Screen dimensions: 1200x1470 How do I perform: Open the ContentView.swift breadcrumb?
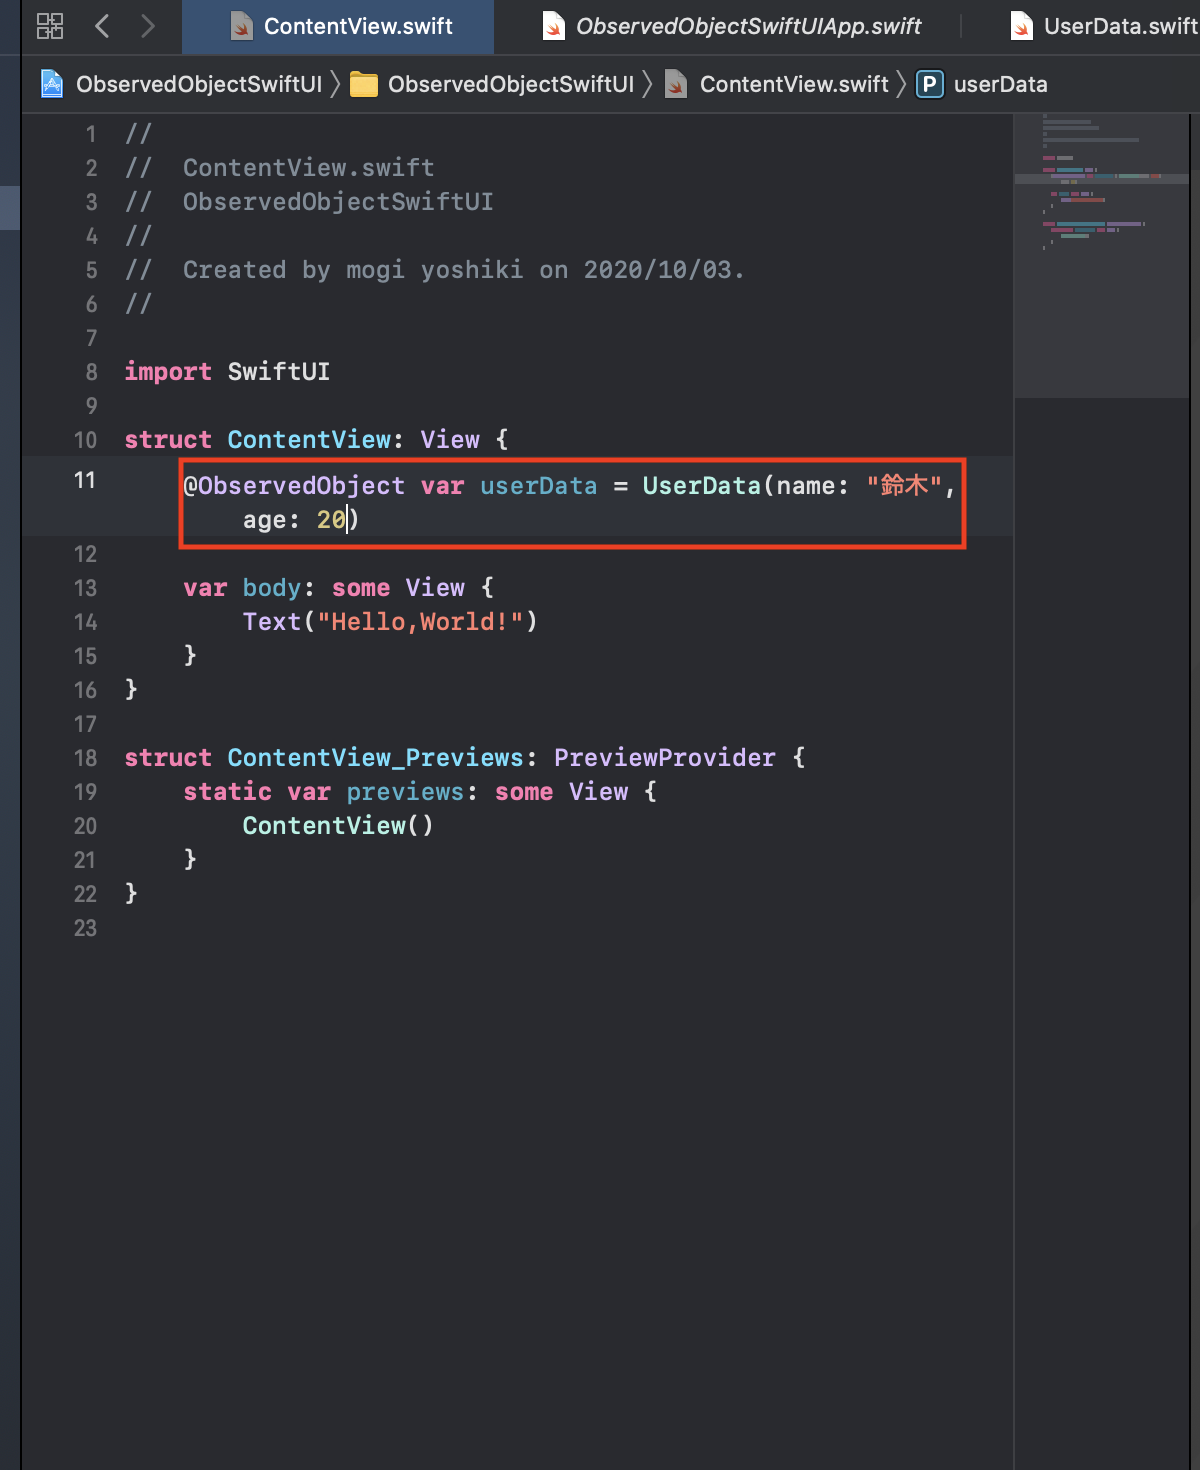(794, 84)
